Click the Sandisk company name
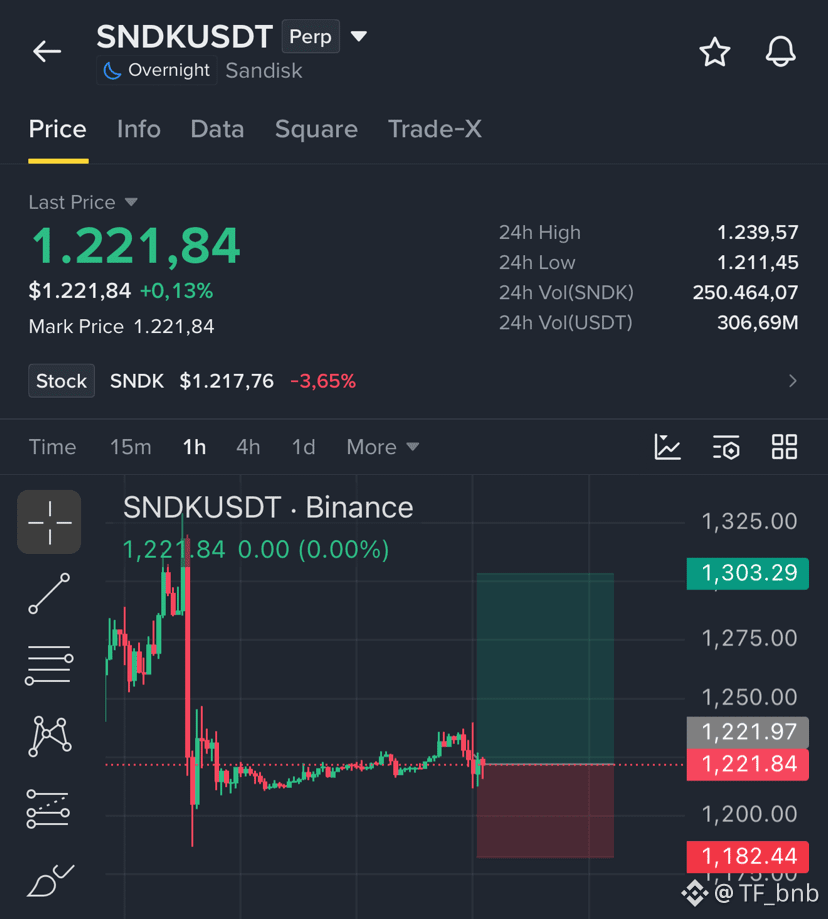828x919 pixels. (x=264, y=70)
